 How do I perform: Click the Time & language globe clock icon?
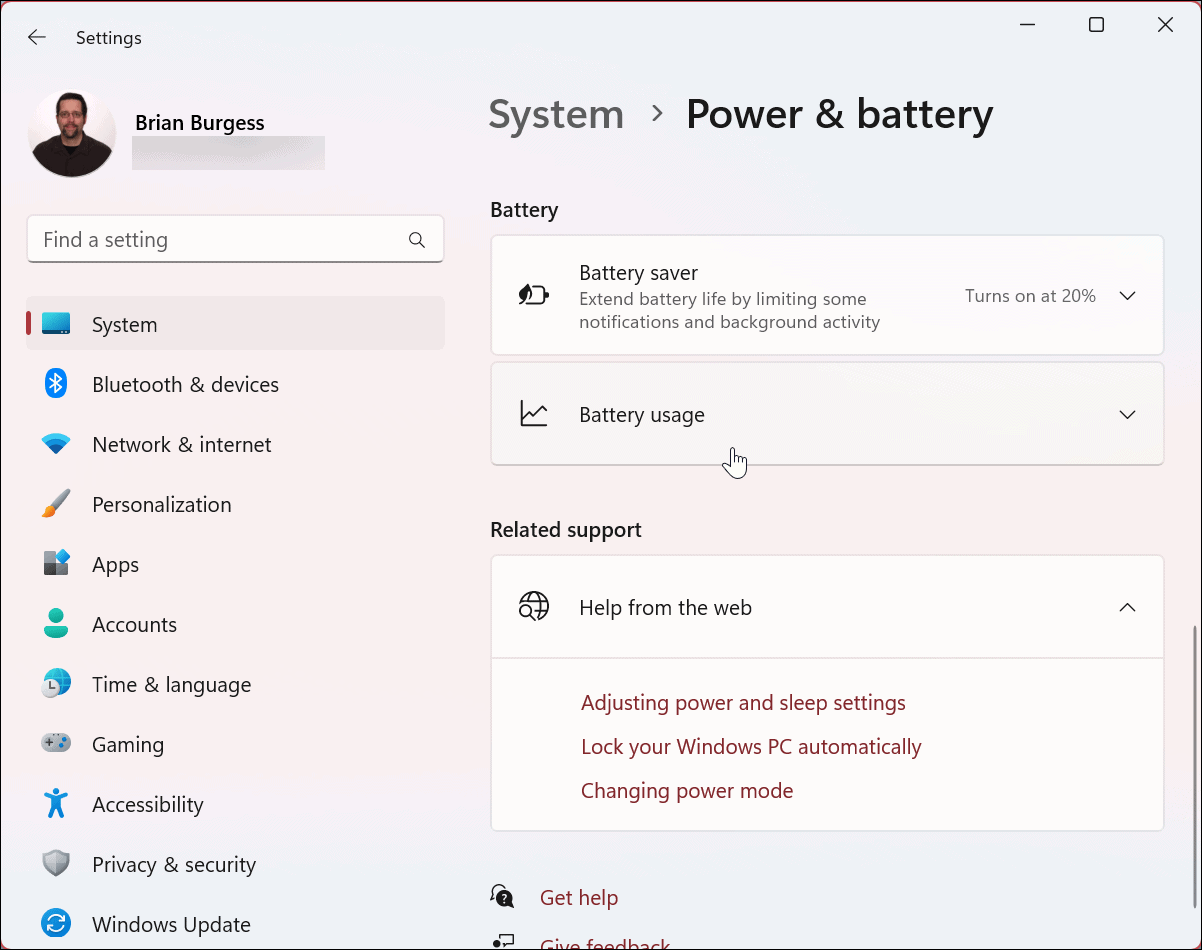click(56, 684)
